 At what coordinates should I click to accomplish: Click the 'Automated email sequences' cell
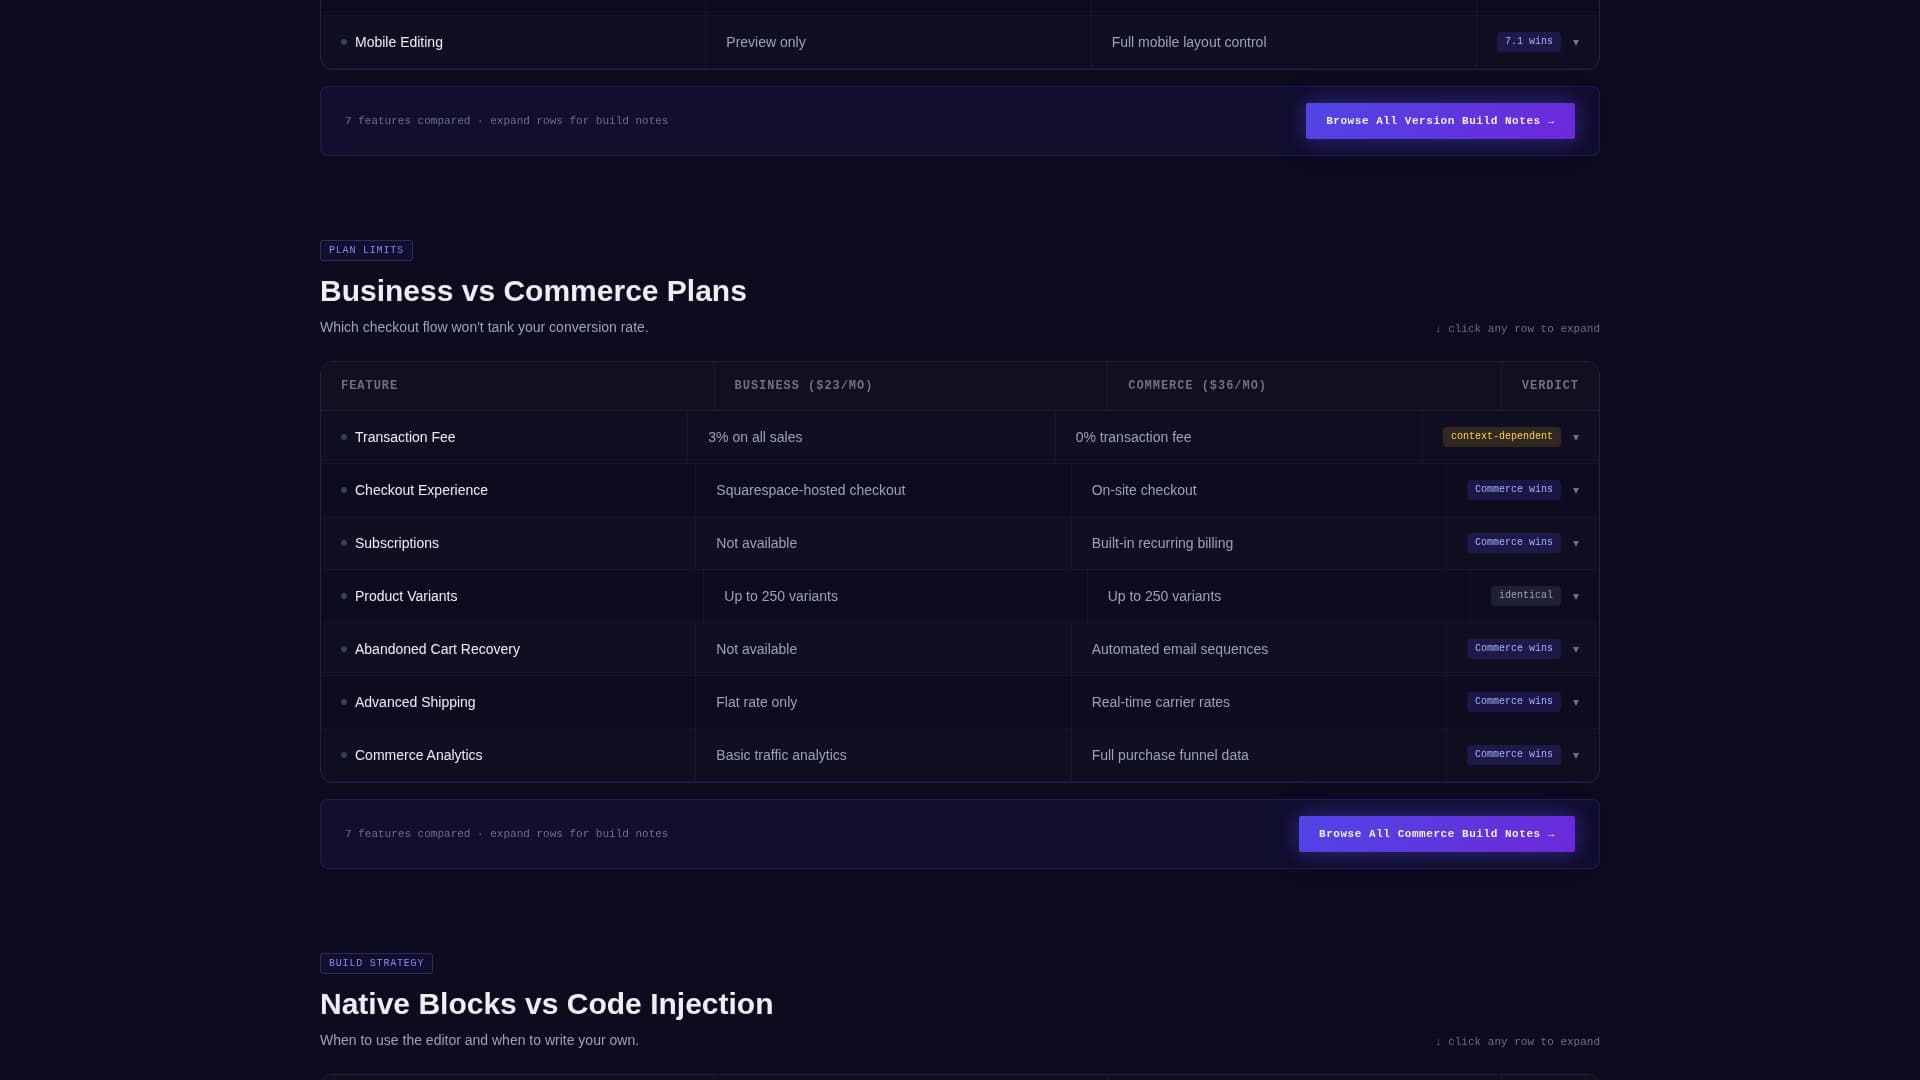click(1259, 649)
